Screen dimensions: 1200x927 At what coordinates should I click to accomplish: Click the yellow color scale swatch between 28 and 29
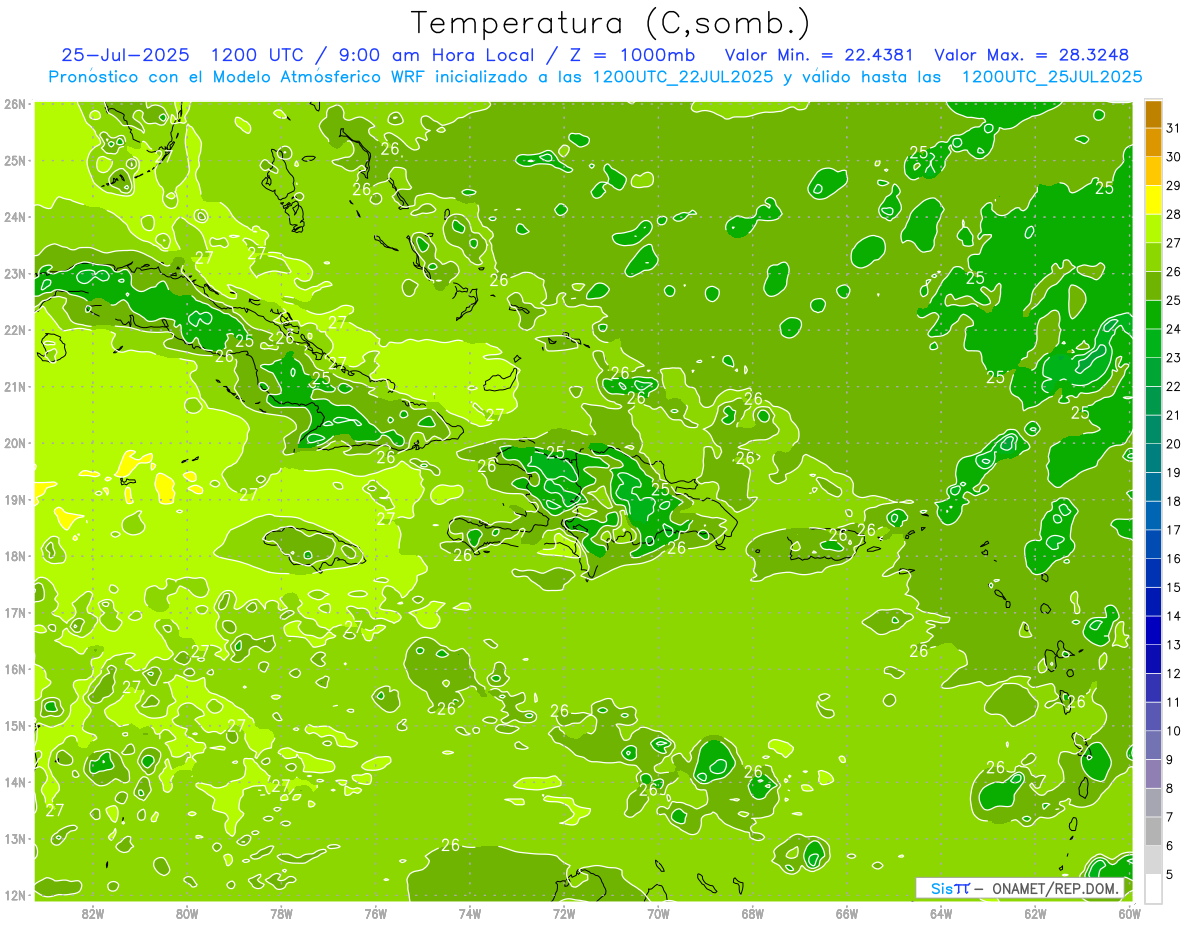(1153, 200)
